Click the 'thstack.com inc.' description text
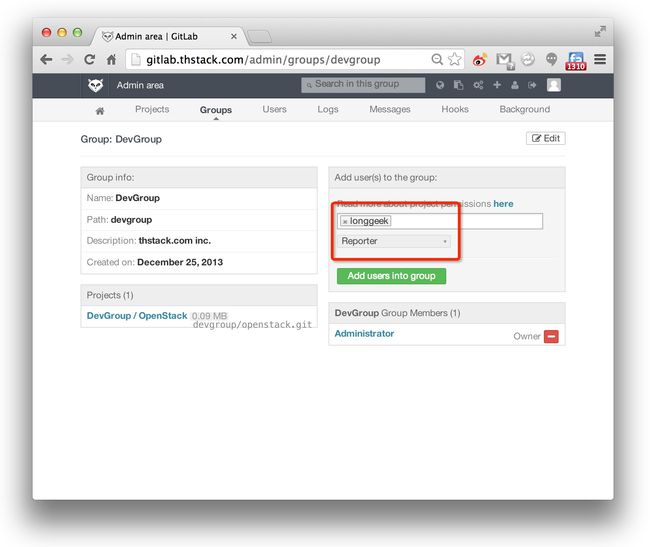 coord(175,241)
